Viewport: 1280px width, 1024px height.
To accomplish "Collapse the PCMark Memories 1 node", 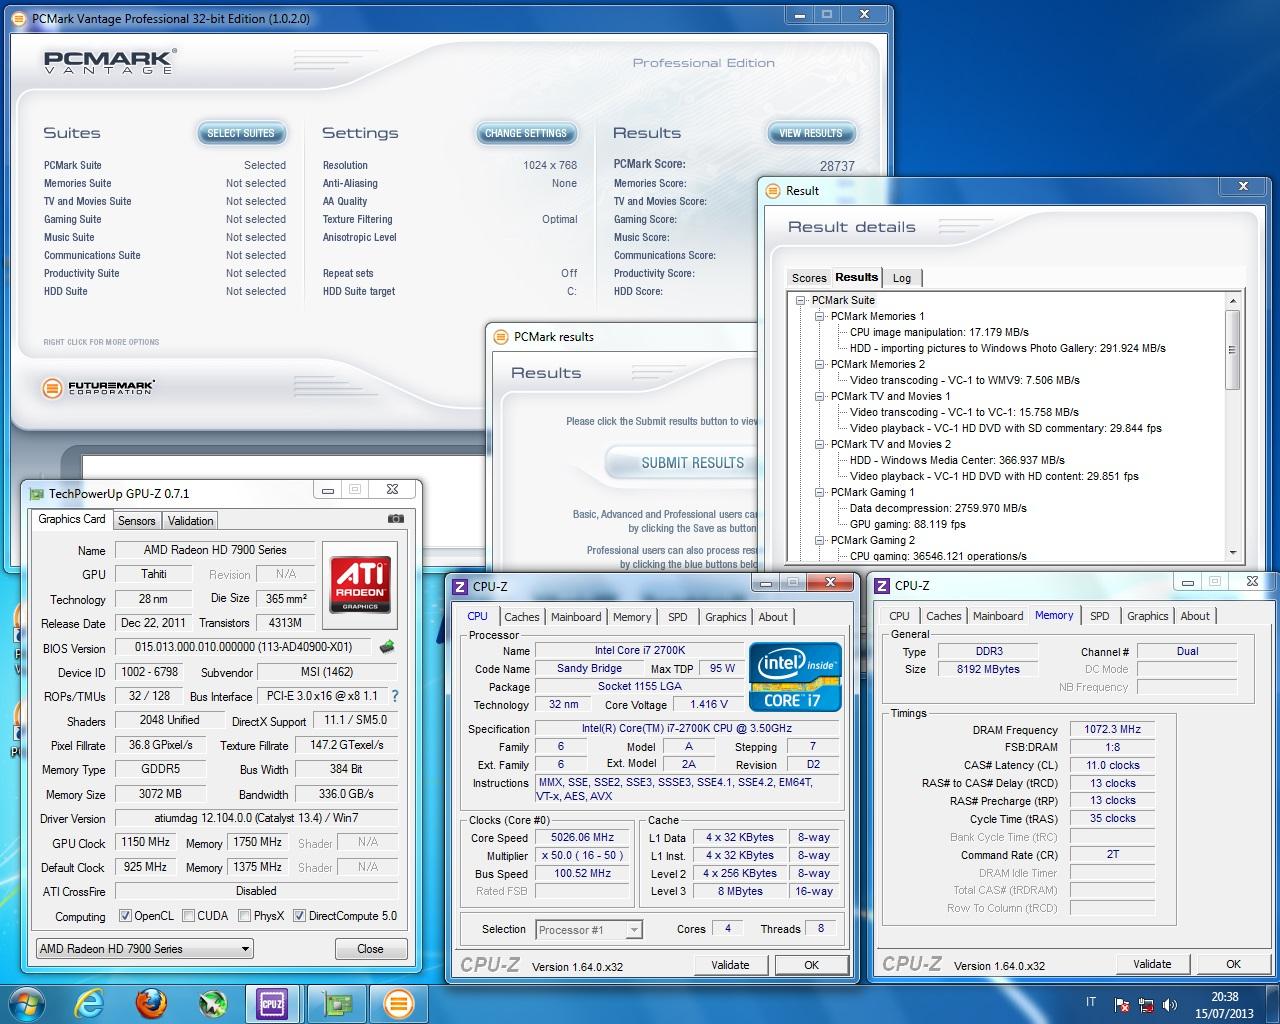I will (819, 316).
